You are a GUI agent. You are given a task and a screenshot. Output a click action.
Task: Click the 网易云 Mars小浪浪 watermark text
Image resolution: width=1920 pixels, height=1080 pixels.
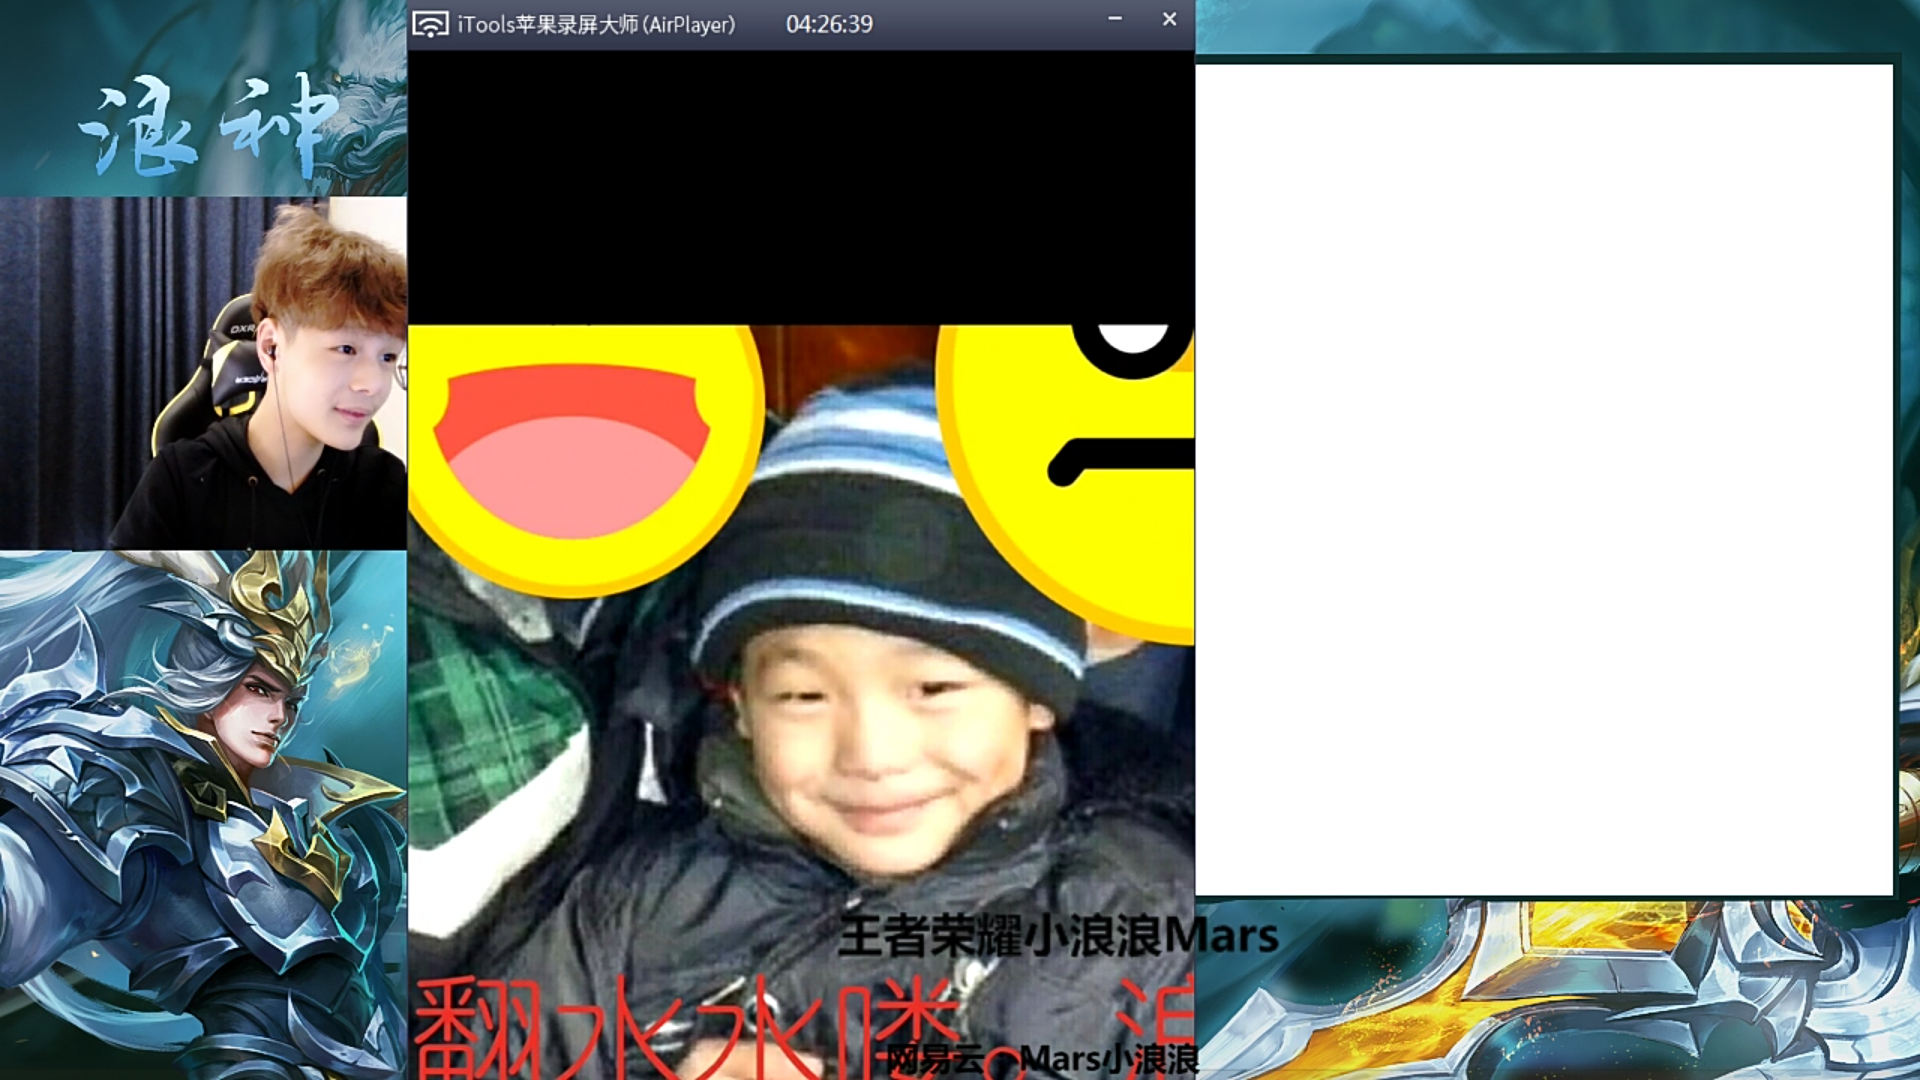(1040, 1059)
